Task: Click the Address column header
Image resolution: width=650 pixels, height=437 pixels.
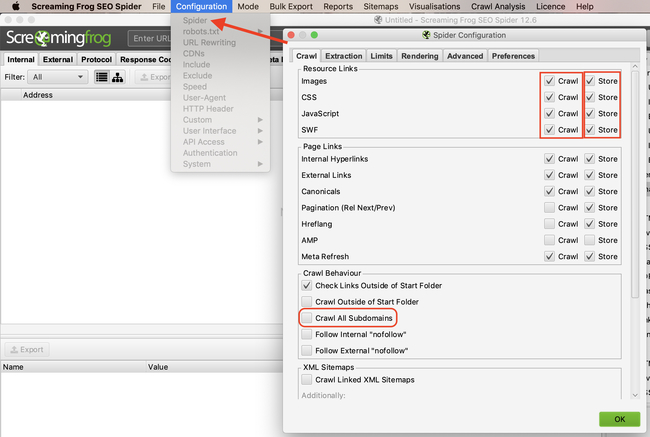Action: [38, 95]
